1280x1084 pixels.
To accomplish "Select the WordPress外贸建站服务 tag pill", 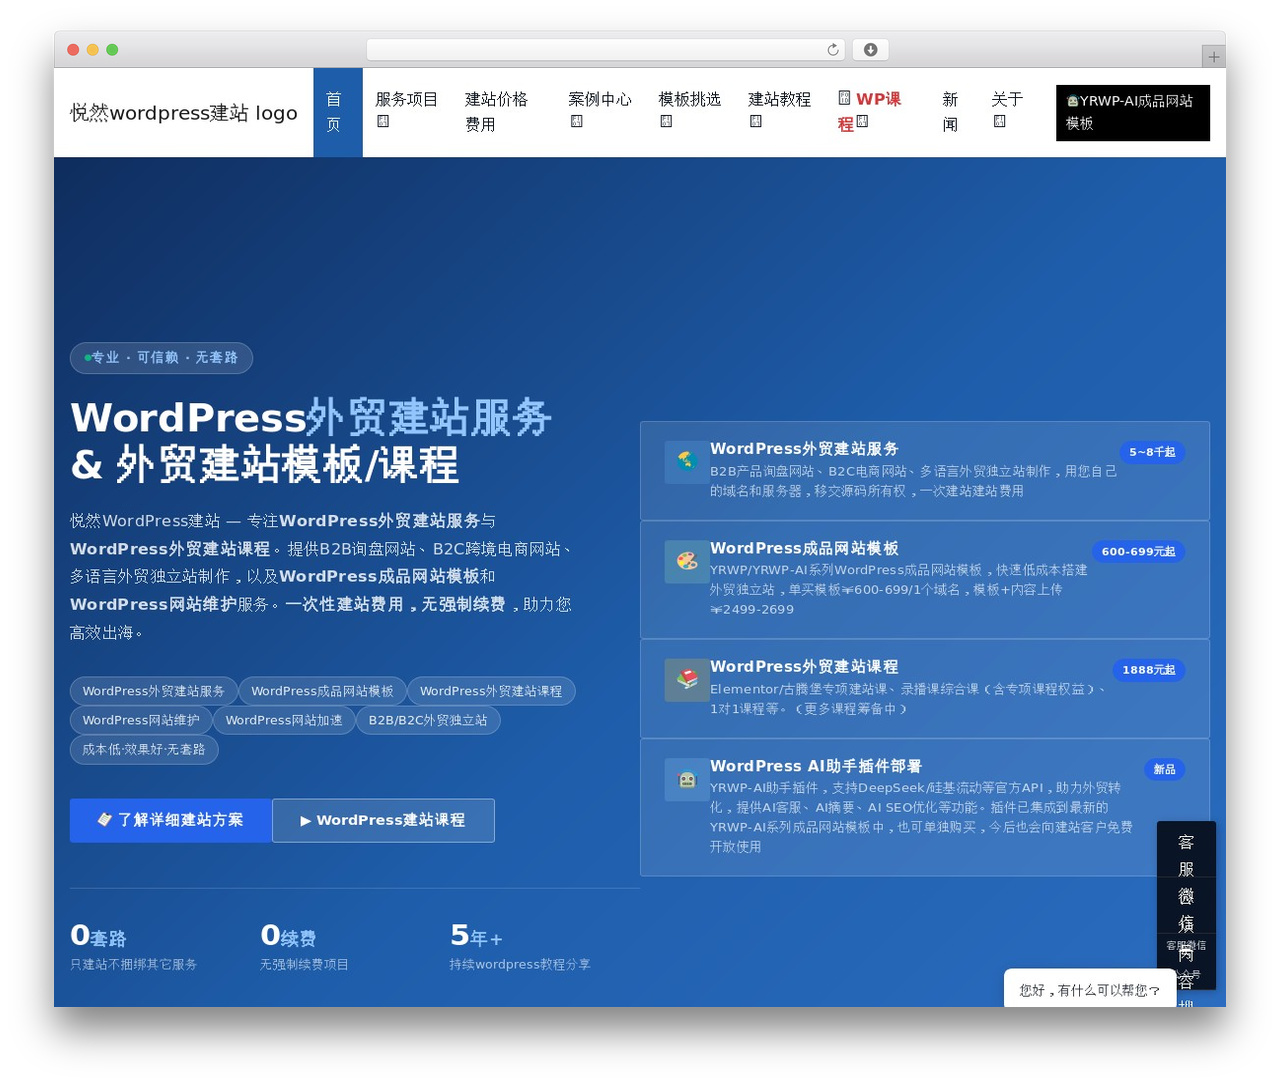I will point(153,691).
